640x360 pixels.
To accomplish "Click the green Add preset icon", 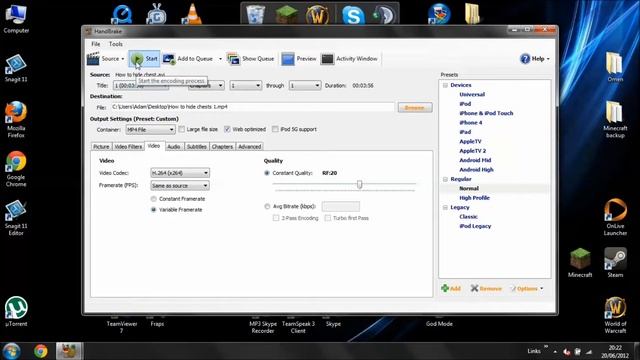I will pos(445,288).
